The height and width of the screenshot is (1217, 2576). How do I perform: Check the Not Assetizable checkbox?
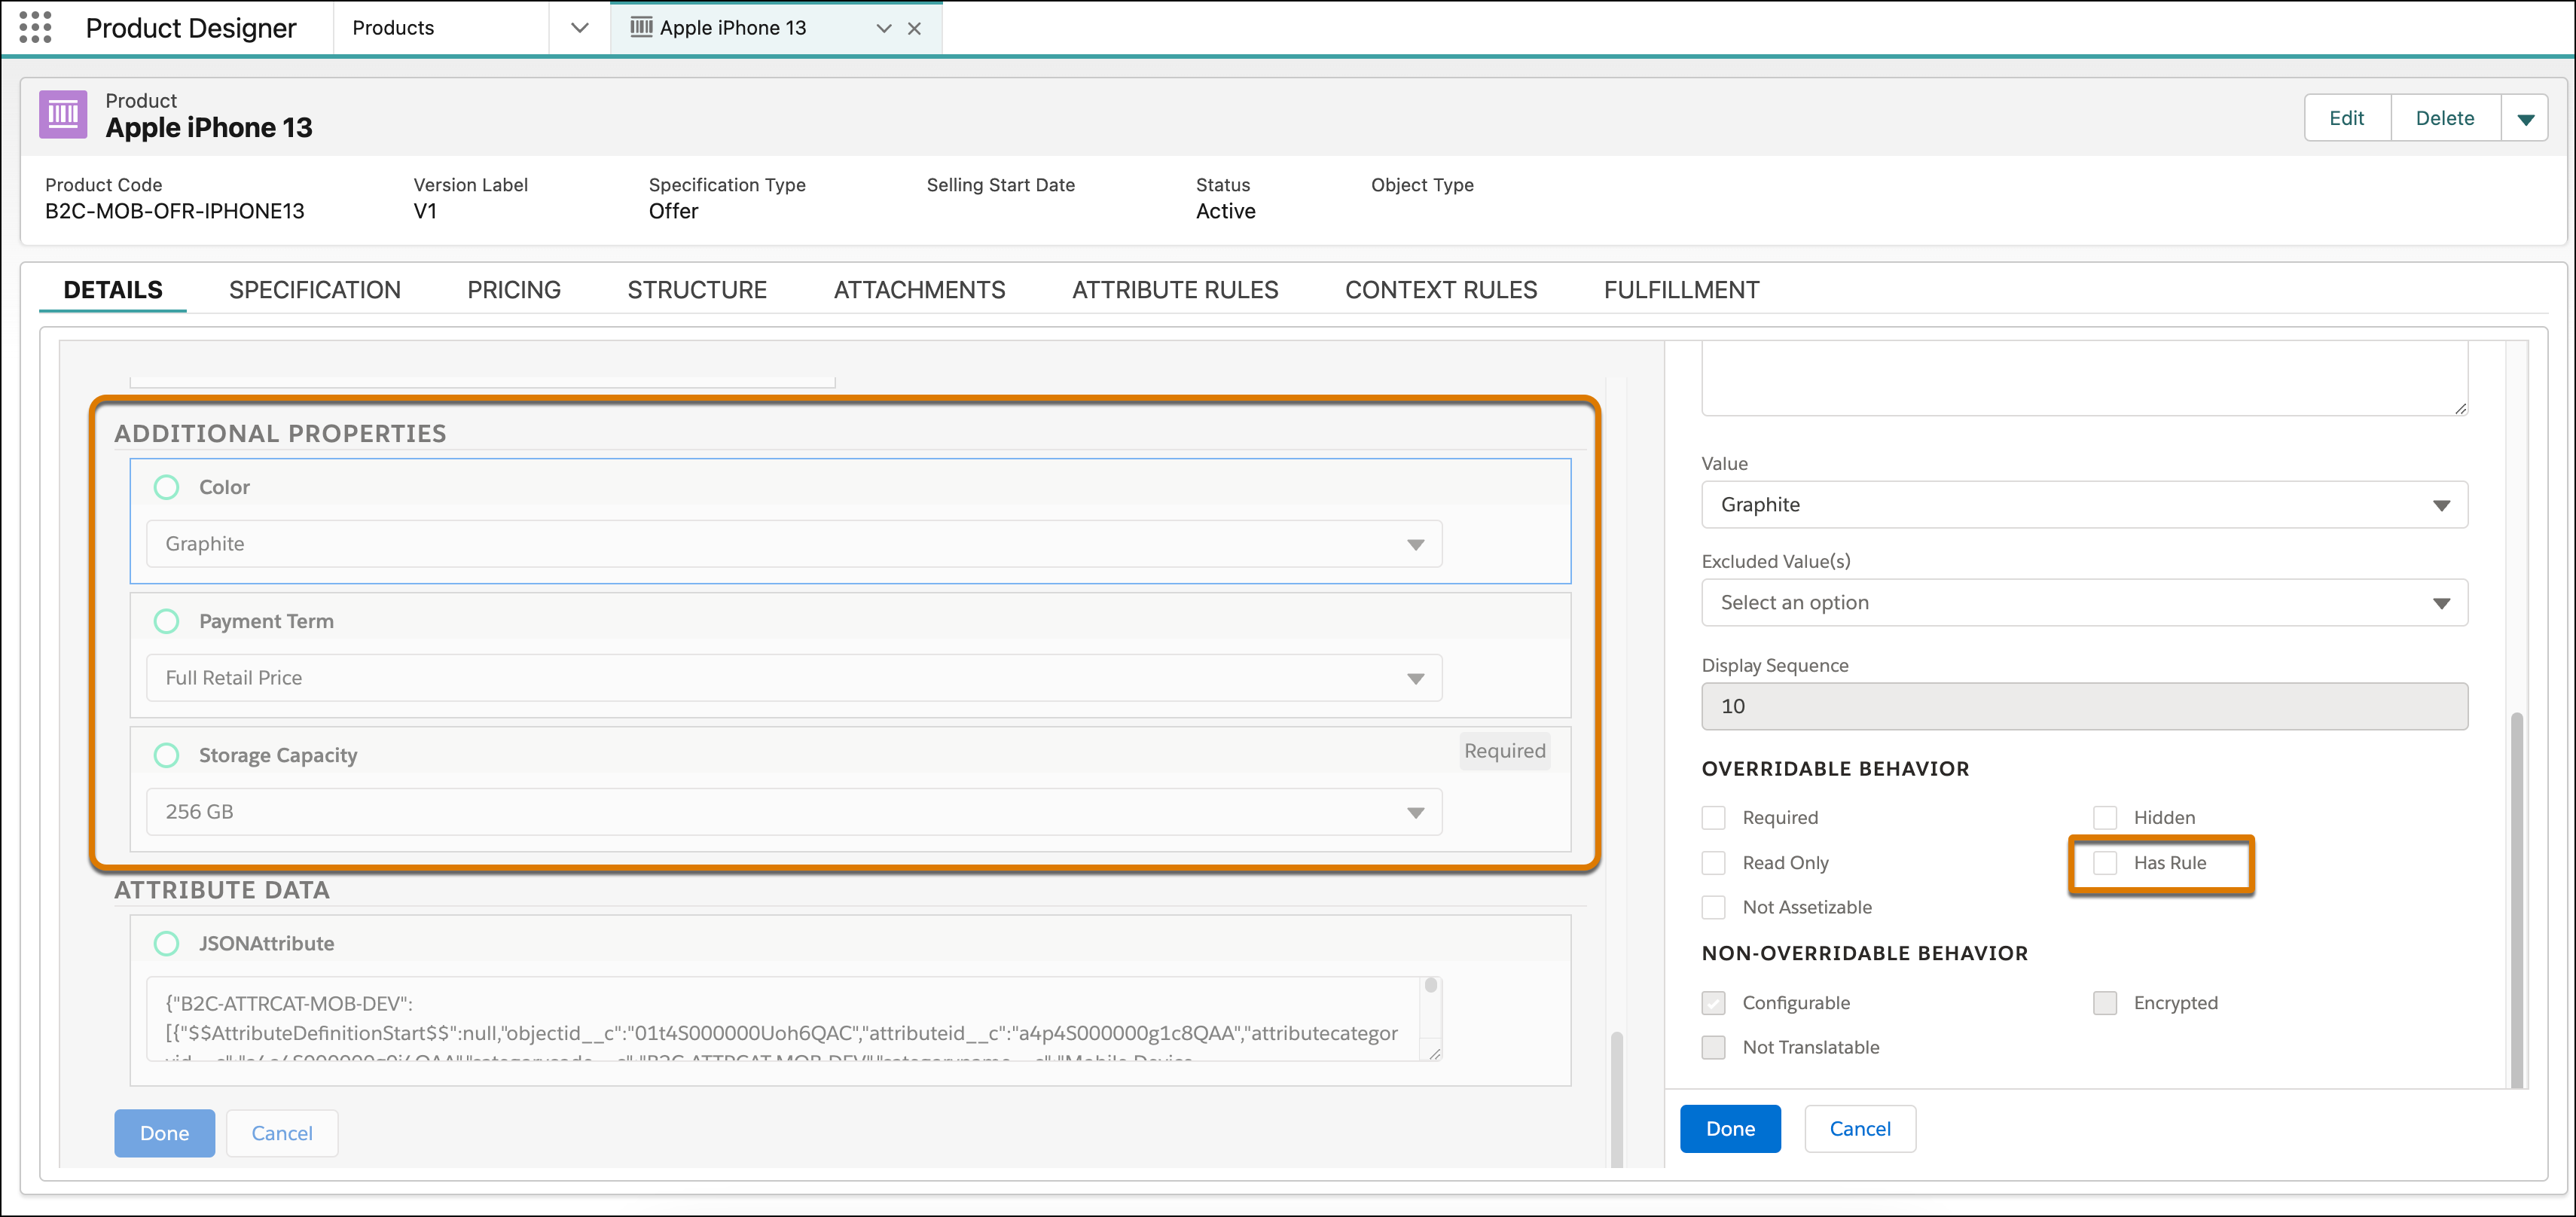1714,908
